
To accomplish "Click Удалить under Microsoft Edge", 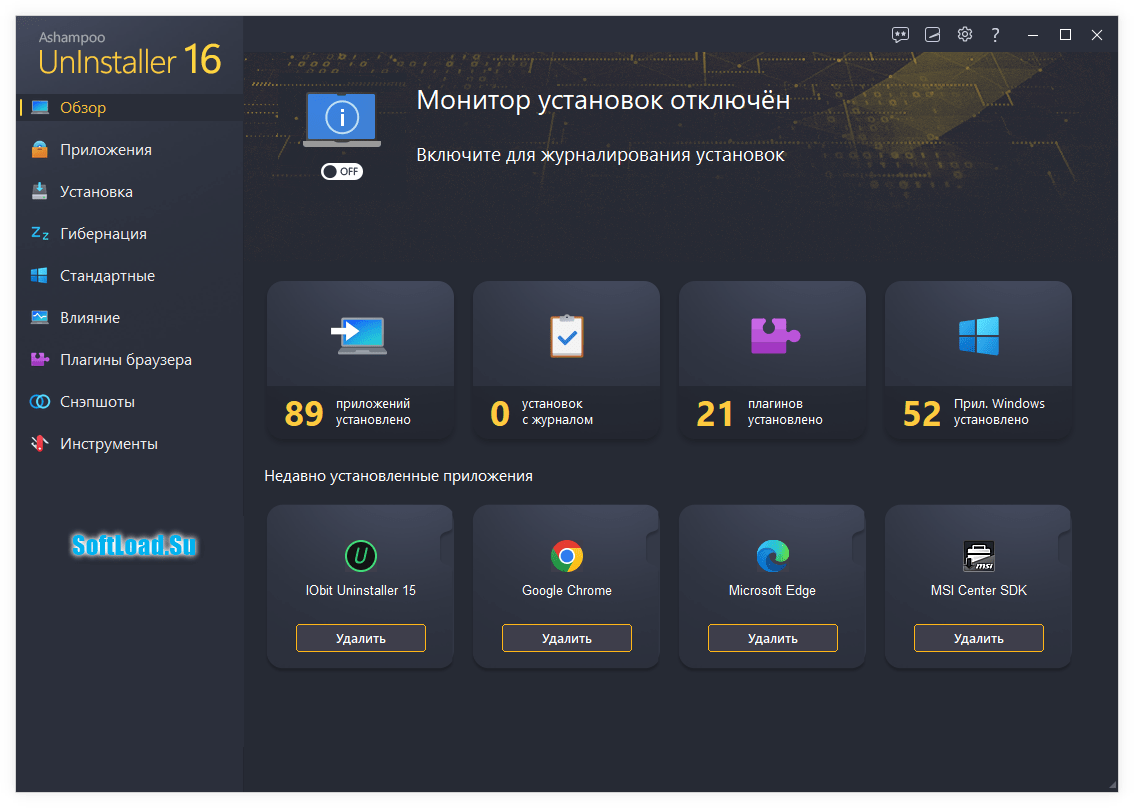I will [772, 638].
